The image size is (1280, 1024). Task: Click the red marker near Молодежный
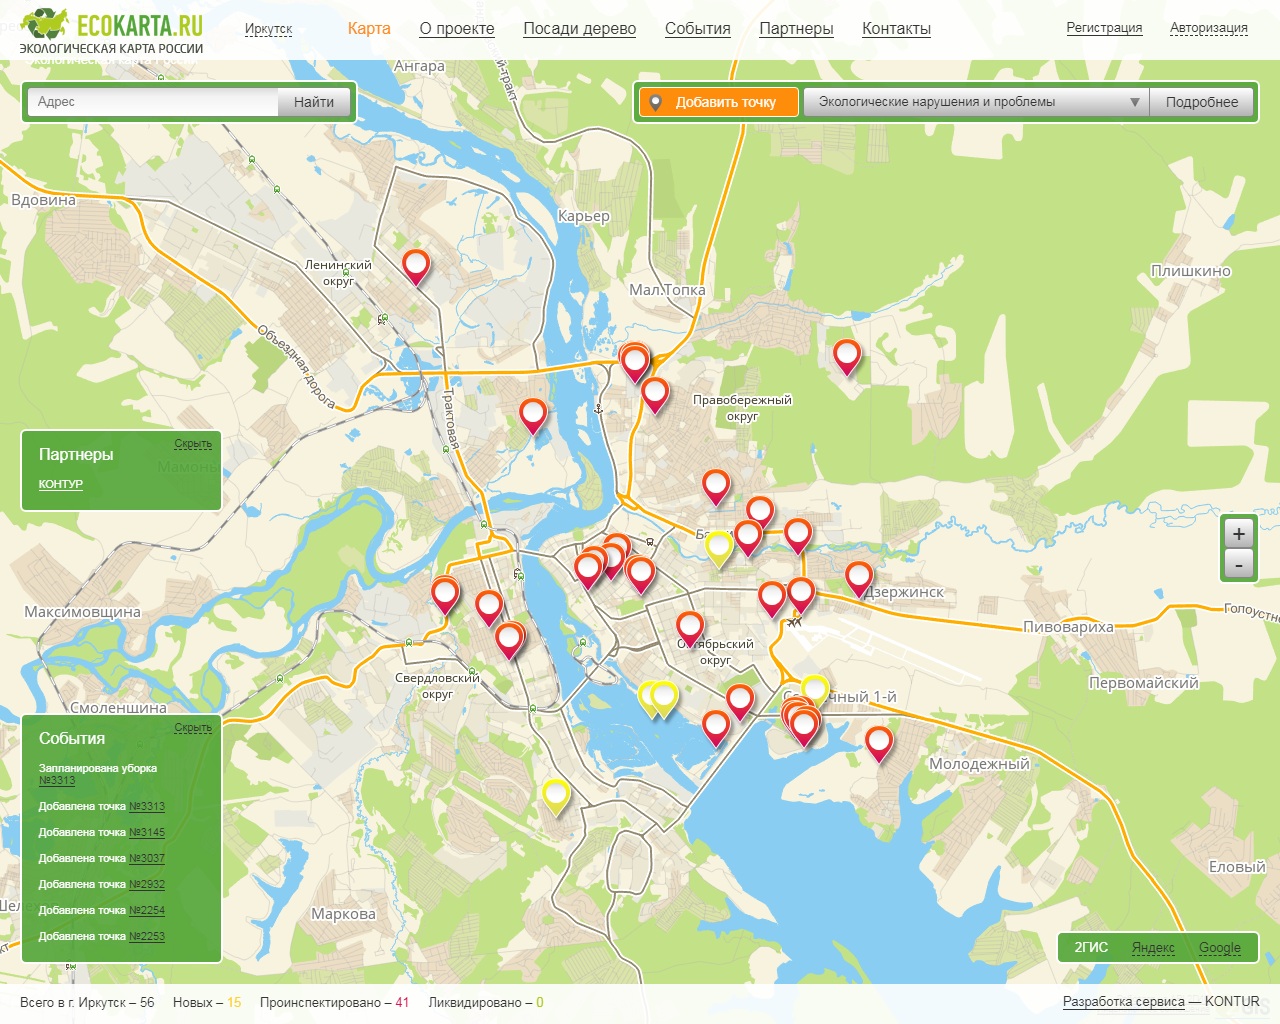878,742
